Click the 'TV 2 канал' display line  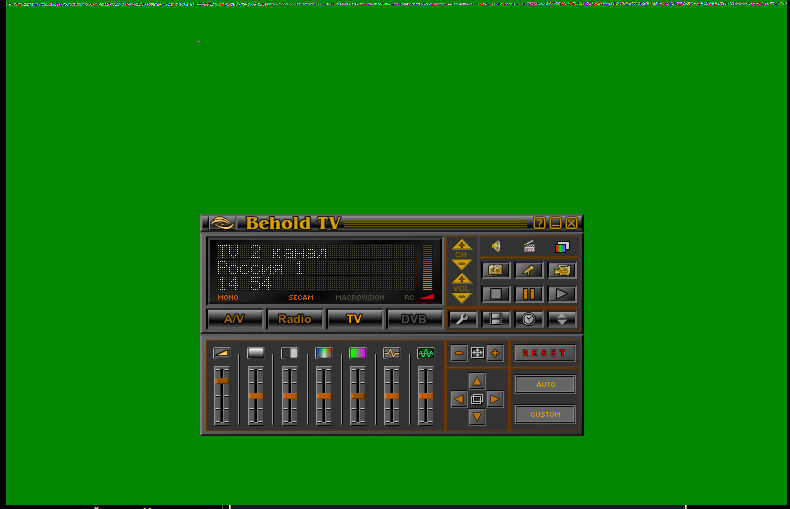tap(272, 251)
